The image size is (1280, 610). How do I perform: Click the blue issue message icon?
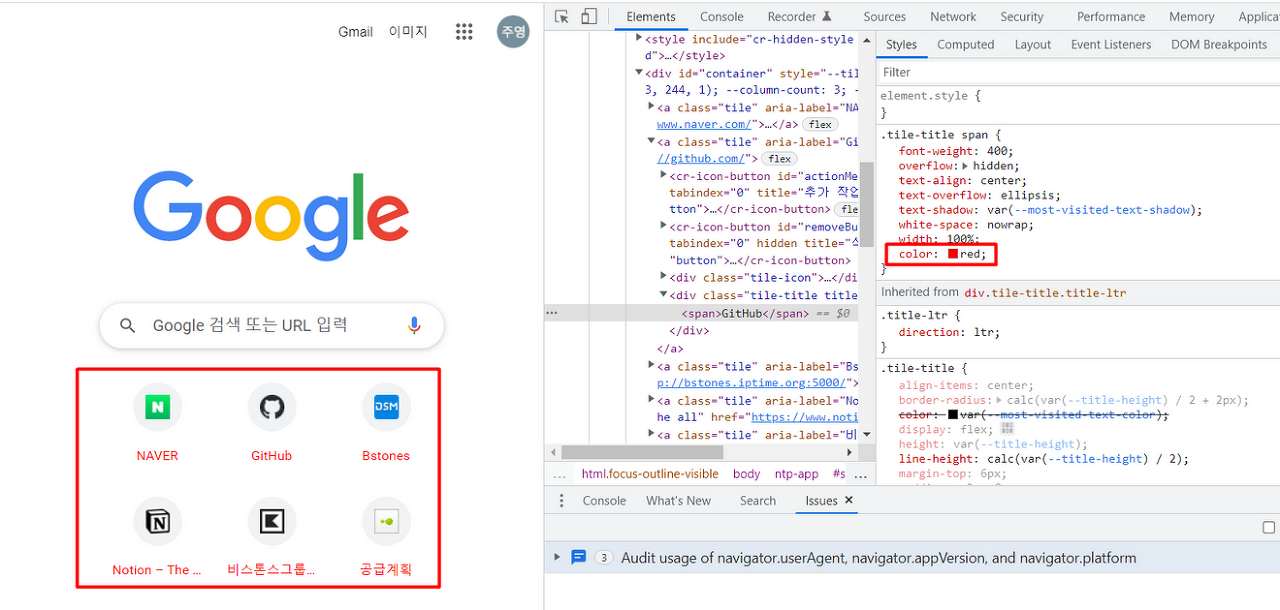coord(578,557)
